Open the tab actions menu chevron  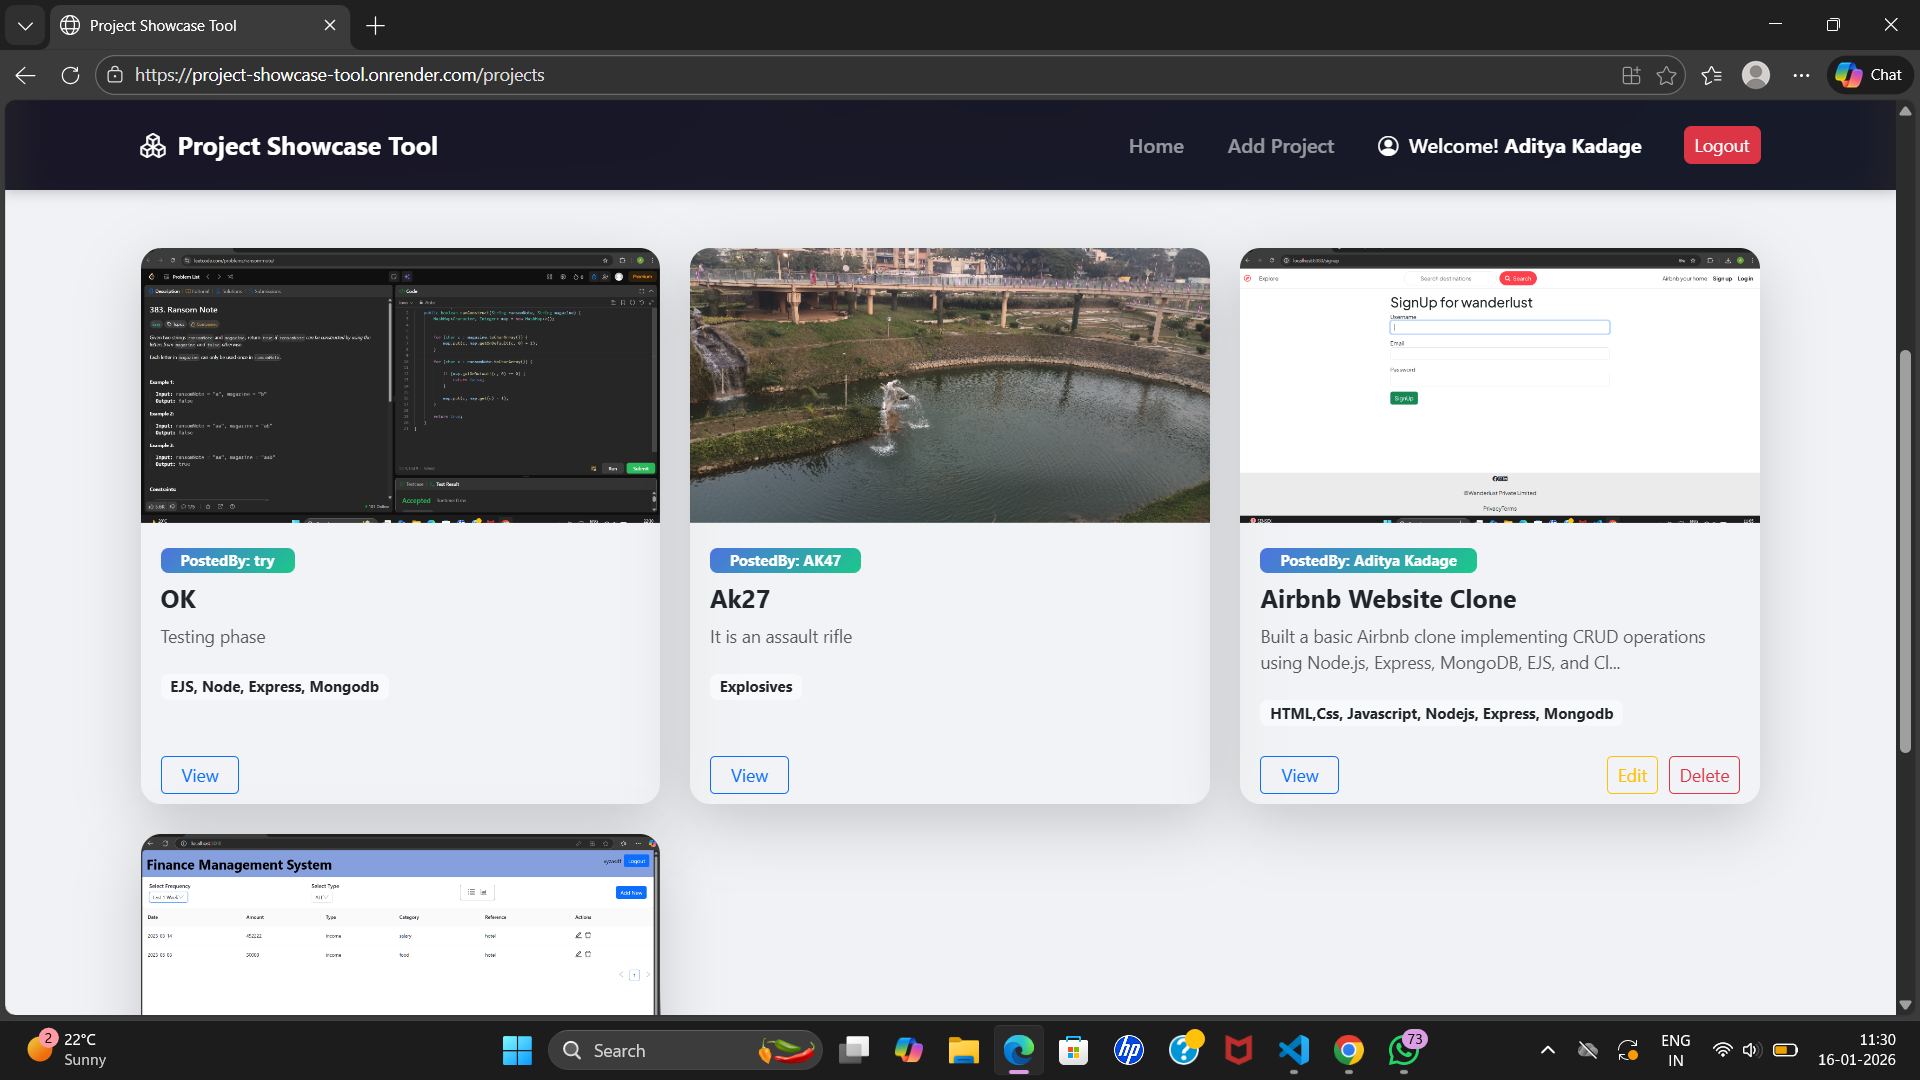(x=25, y=26)
